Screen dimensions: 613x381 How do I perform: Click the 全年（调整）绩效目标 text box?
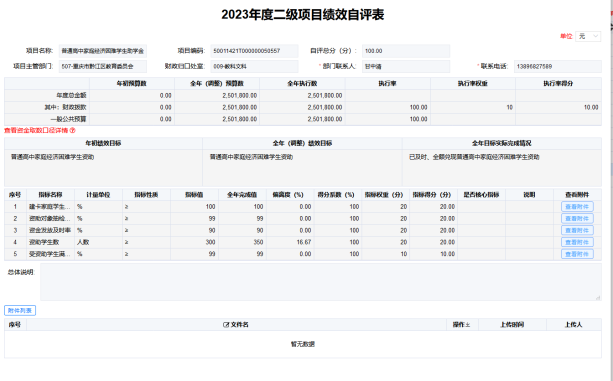tap(302, 168)
